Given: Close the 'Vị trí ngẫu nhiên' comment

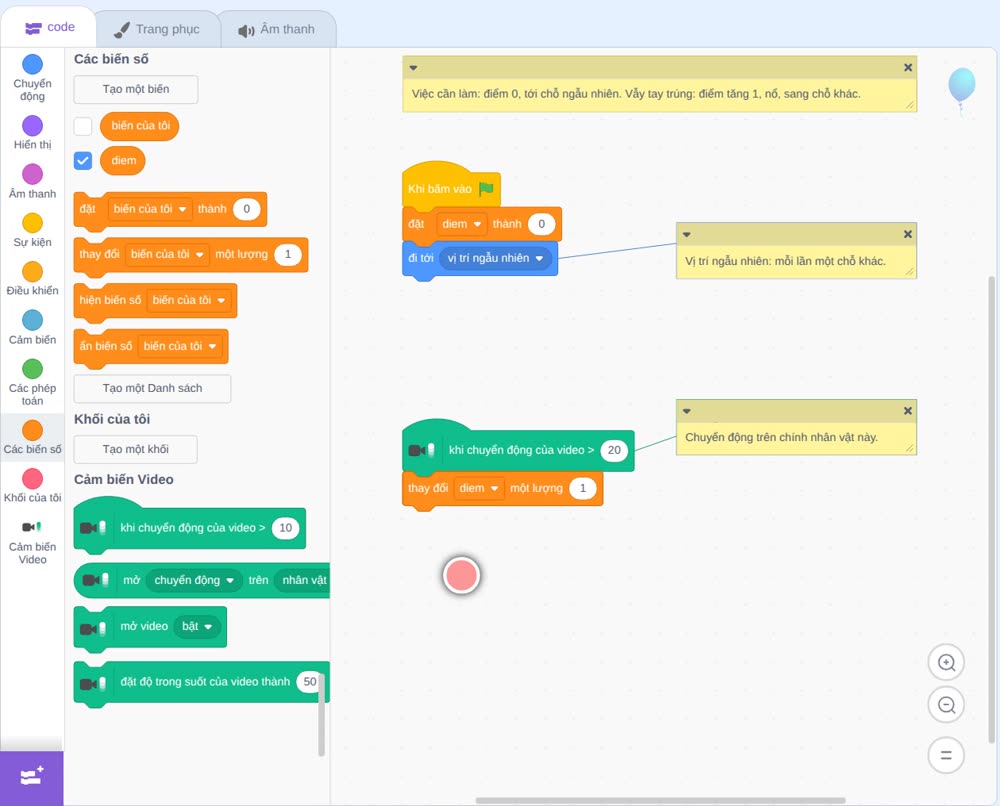Looking at the screenshot, I should [x=908, y=235].
